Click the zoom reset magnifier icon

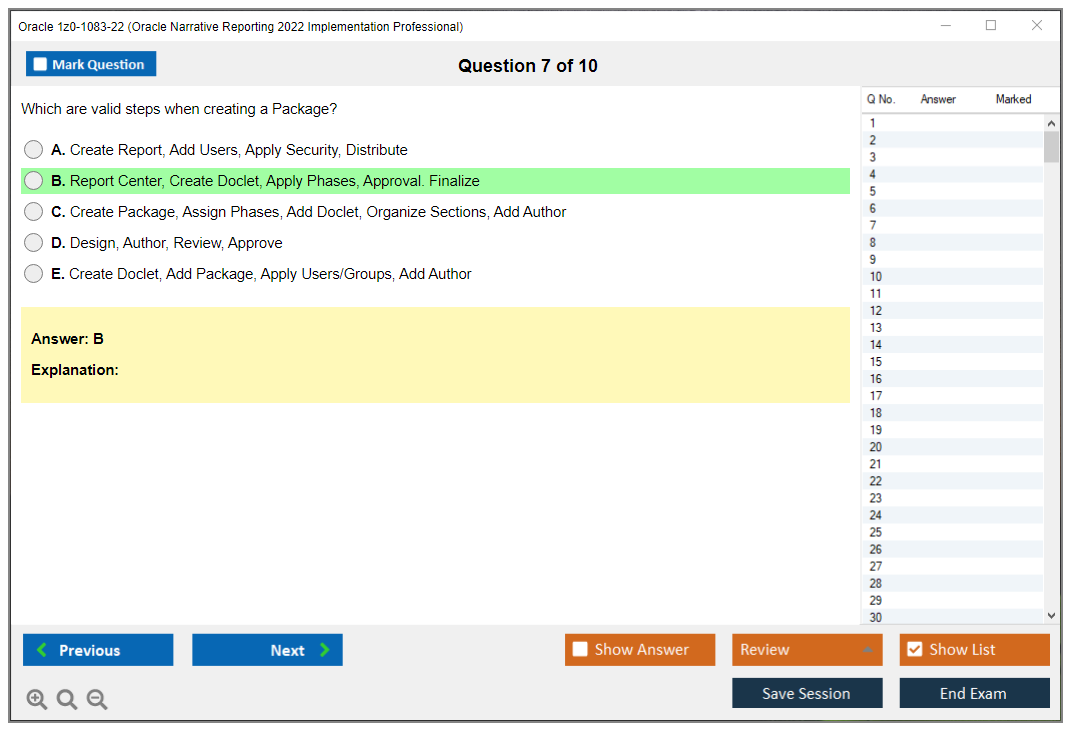coord(67,700)
